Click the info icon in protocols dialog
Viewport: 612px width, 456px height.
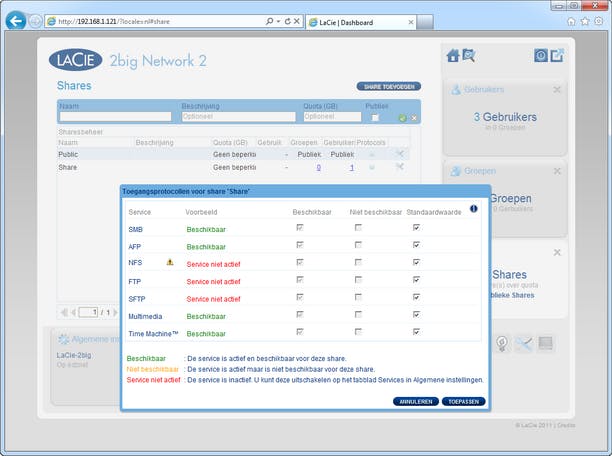[473, 209]
